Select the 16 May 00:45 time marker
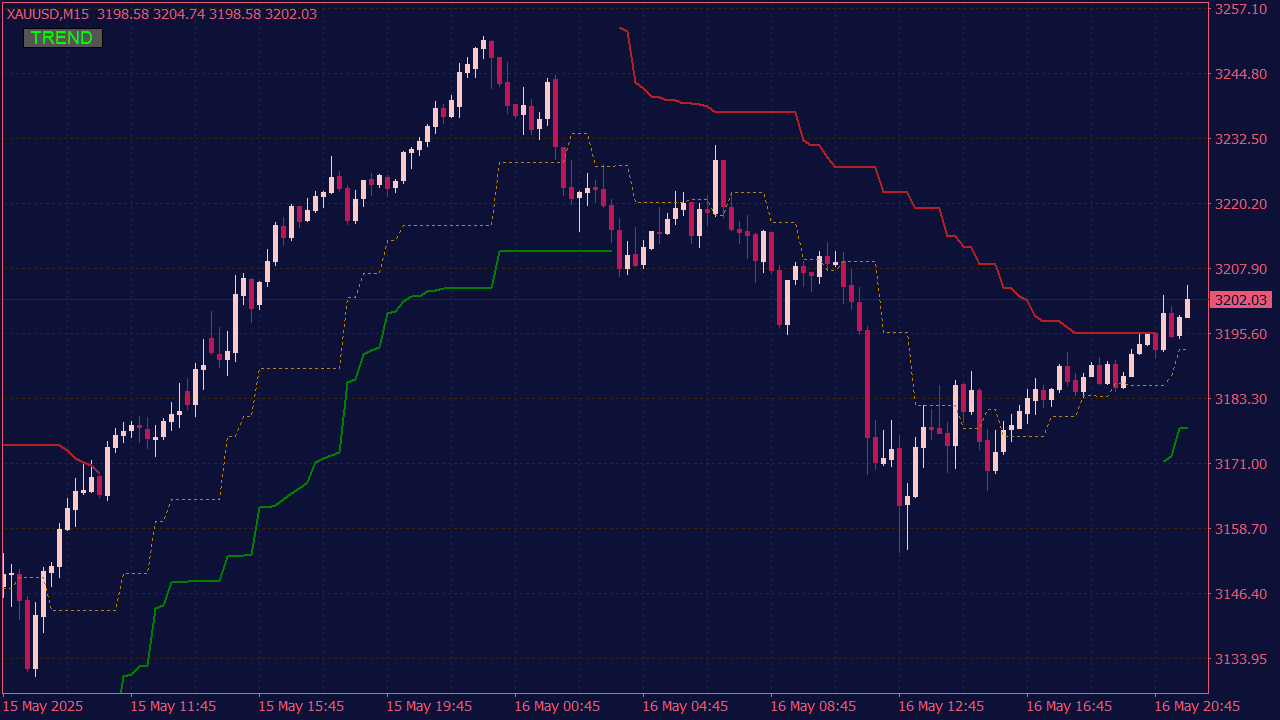The width and height of the screenshot is (1280, 720). coord(557,707)
